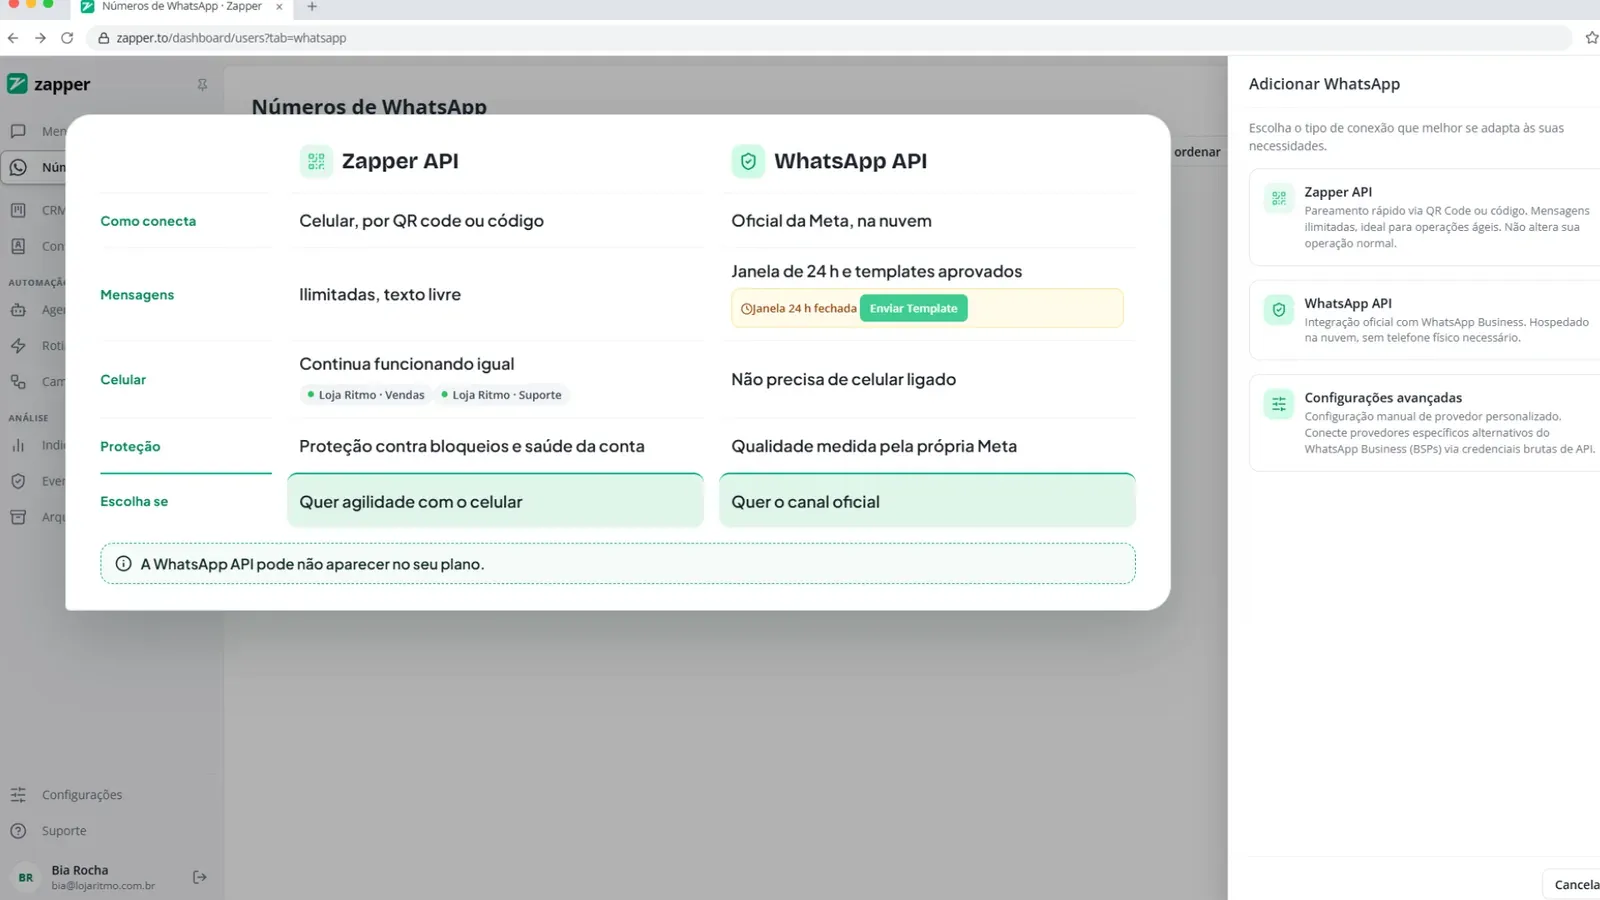Click the 'Proteção' row label
The image size is (1600, 900).
point(130,446)
